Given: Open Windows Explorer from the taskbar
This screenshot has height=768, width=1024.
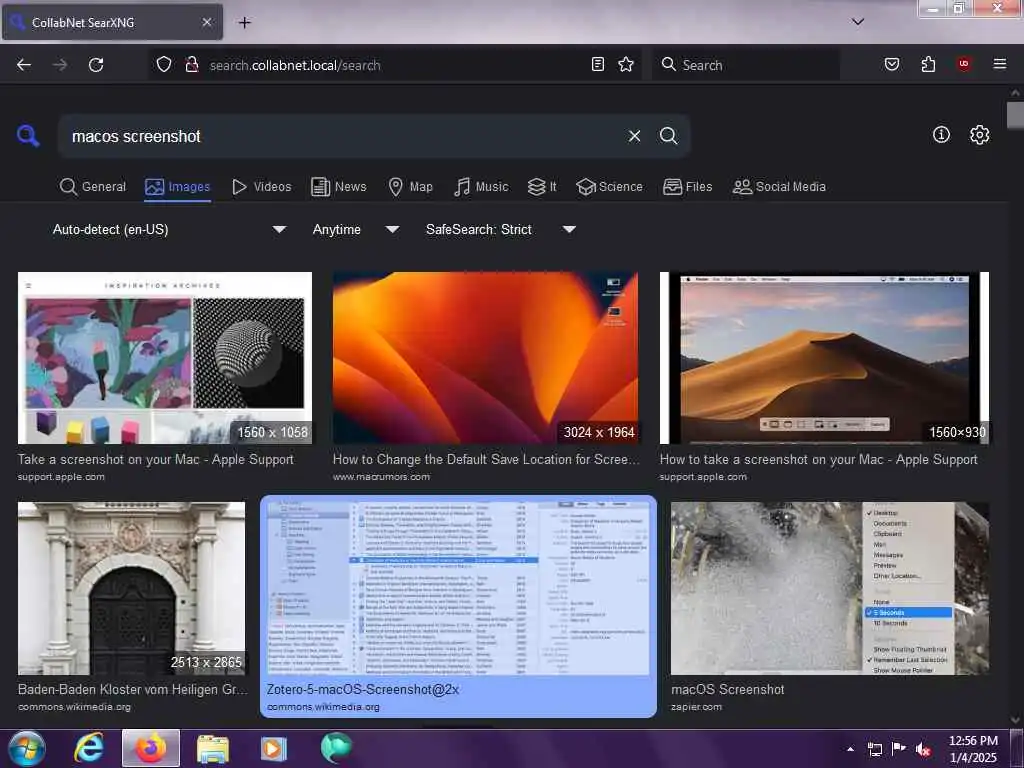Looking at the screenshot, I should coord(213,748).
